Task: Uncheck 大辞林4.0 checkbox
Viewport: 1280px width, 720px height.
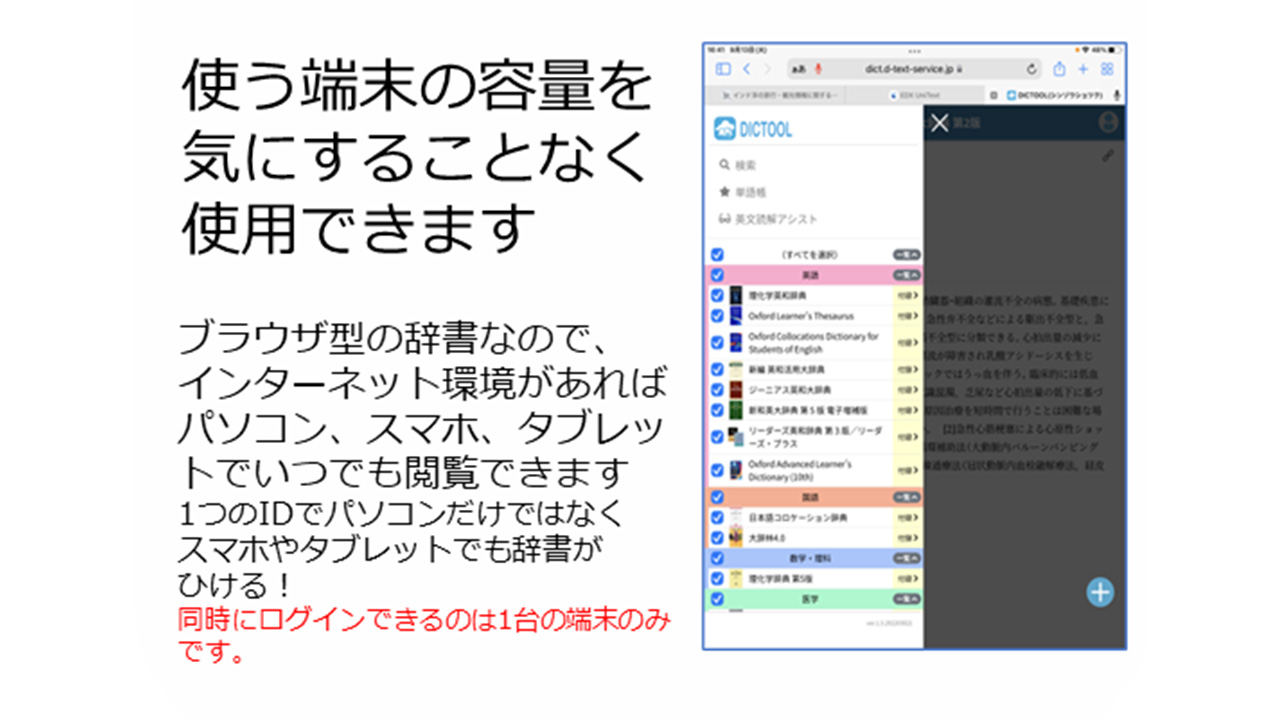Action: (x=717, y=538)
